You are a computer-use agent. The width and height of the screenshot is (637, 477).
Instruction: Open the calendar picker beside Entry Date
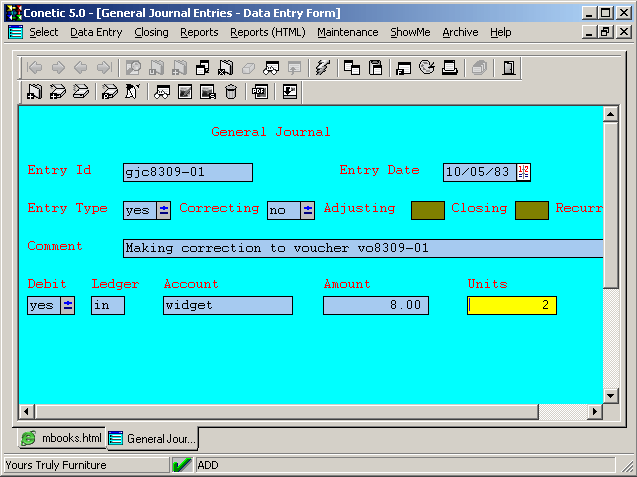pos(523,172)
